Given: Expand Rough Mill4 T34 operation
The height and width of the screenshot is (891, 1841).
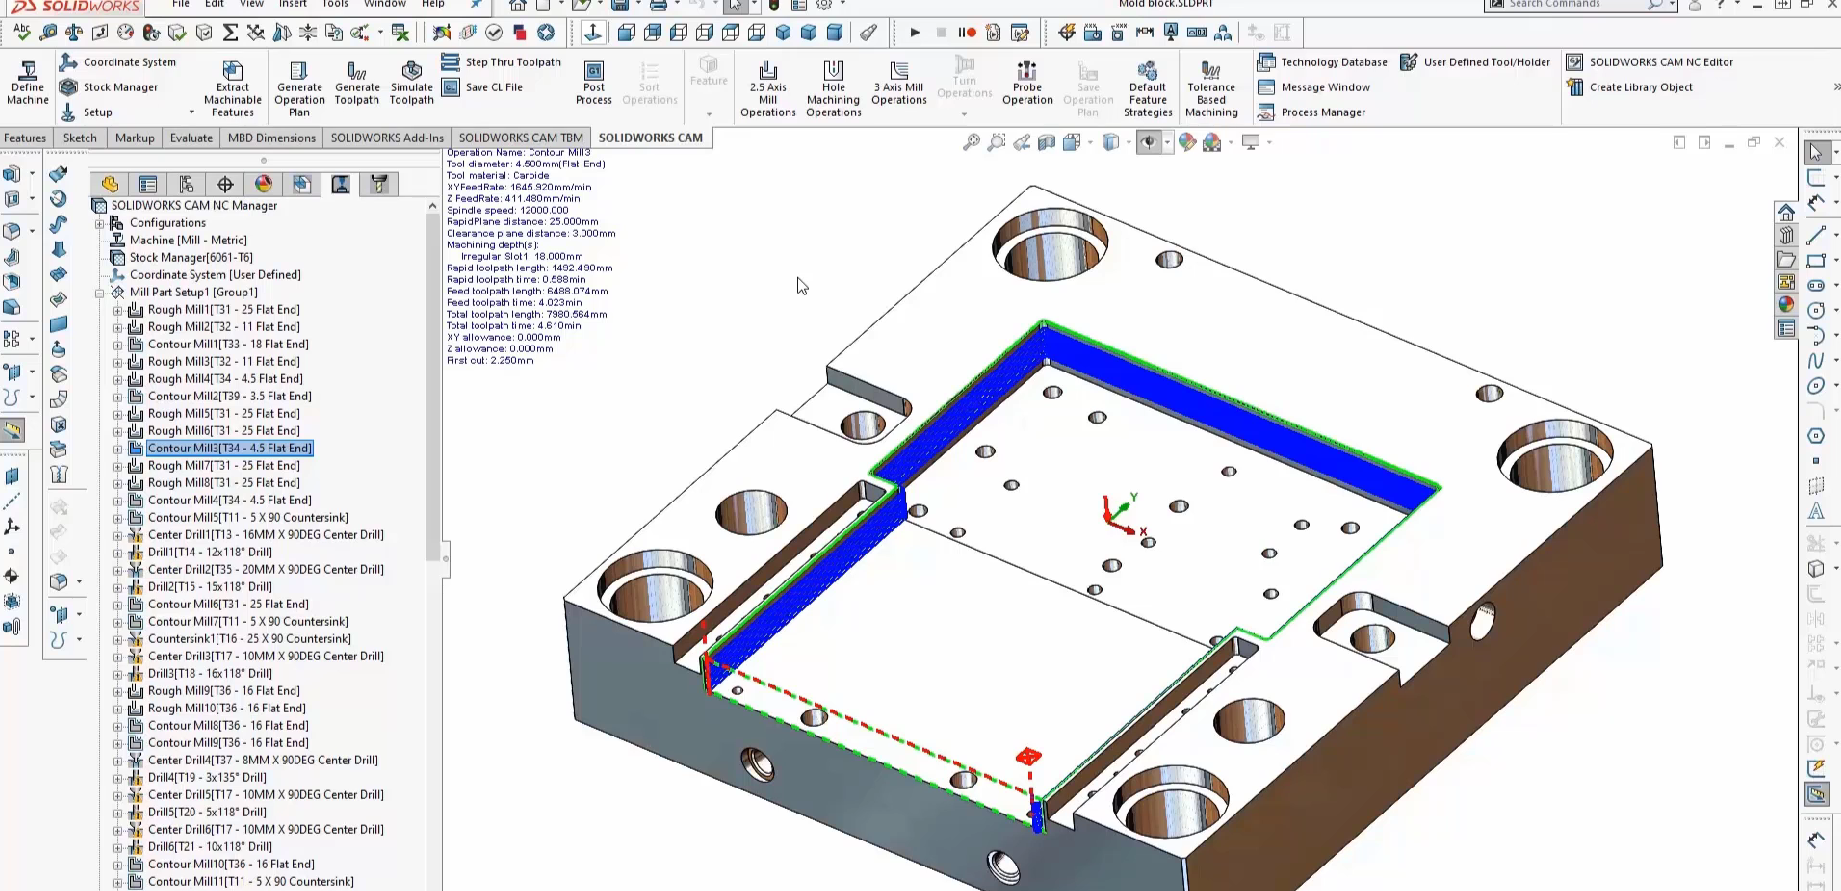Looking at the screenshot, I should [118, 379].
